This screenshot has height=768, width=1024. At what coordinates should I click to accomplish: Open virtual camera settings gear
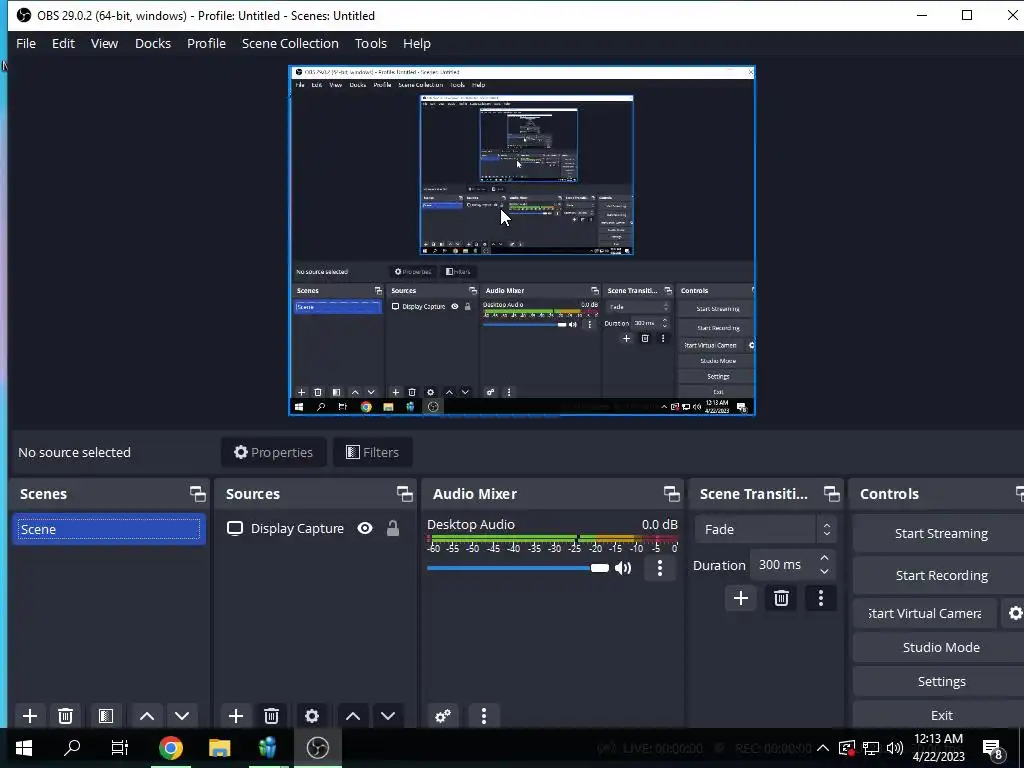[1015, 613]
